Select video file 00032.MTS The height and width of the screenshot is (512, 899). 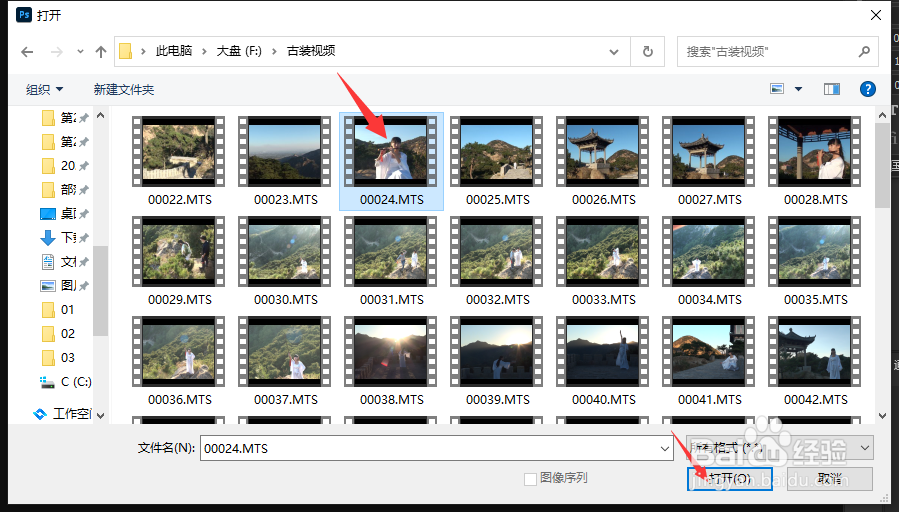click(x=498, y=261)
